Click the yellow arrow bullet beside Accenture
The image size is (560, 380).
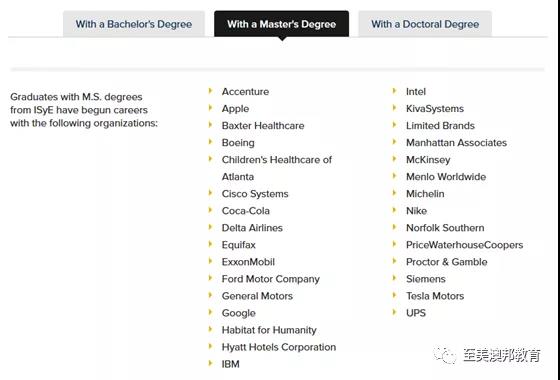coord(210,91)
